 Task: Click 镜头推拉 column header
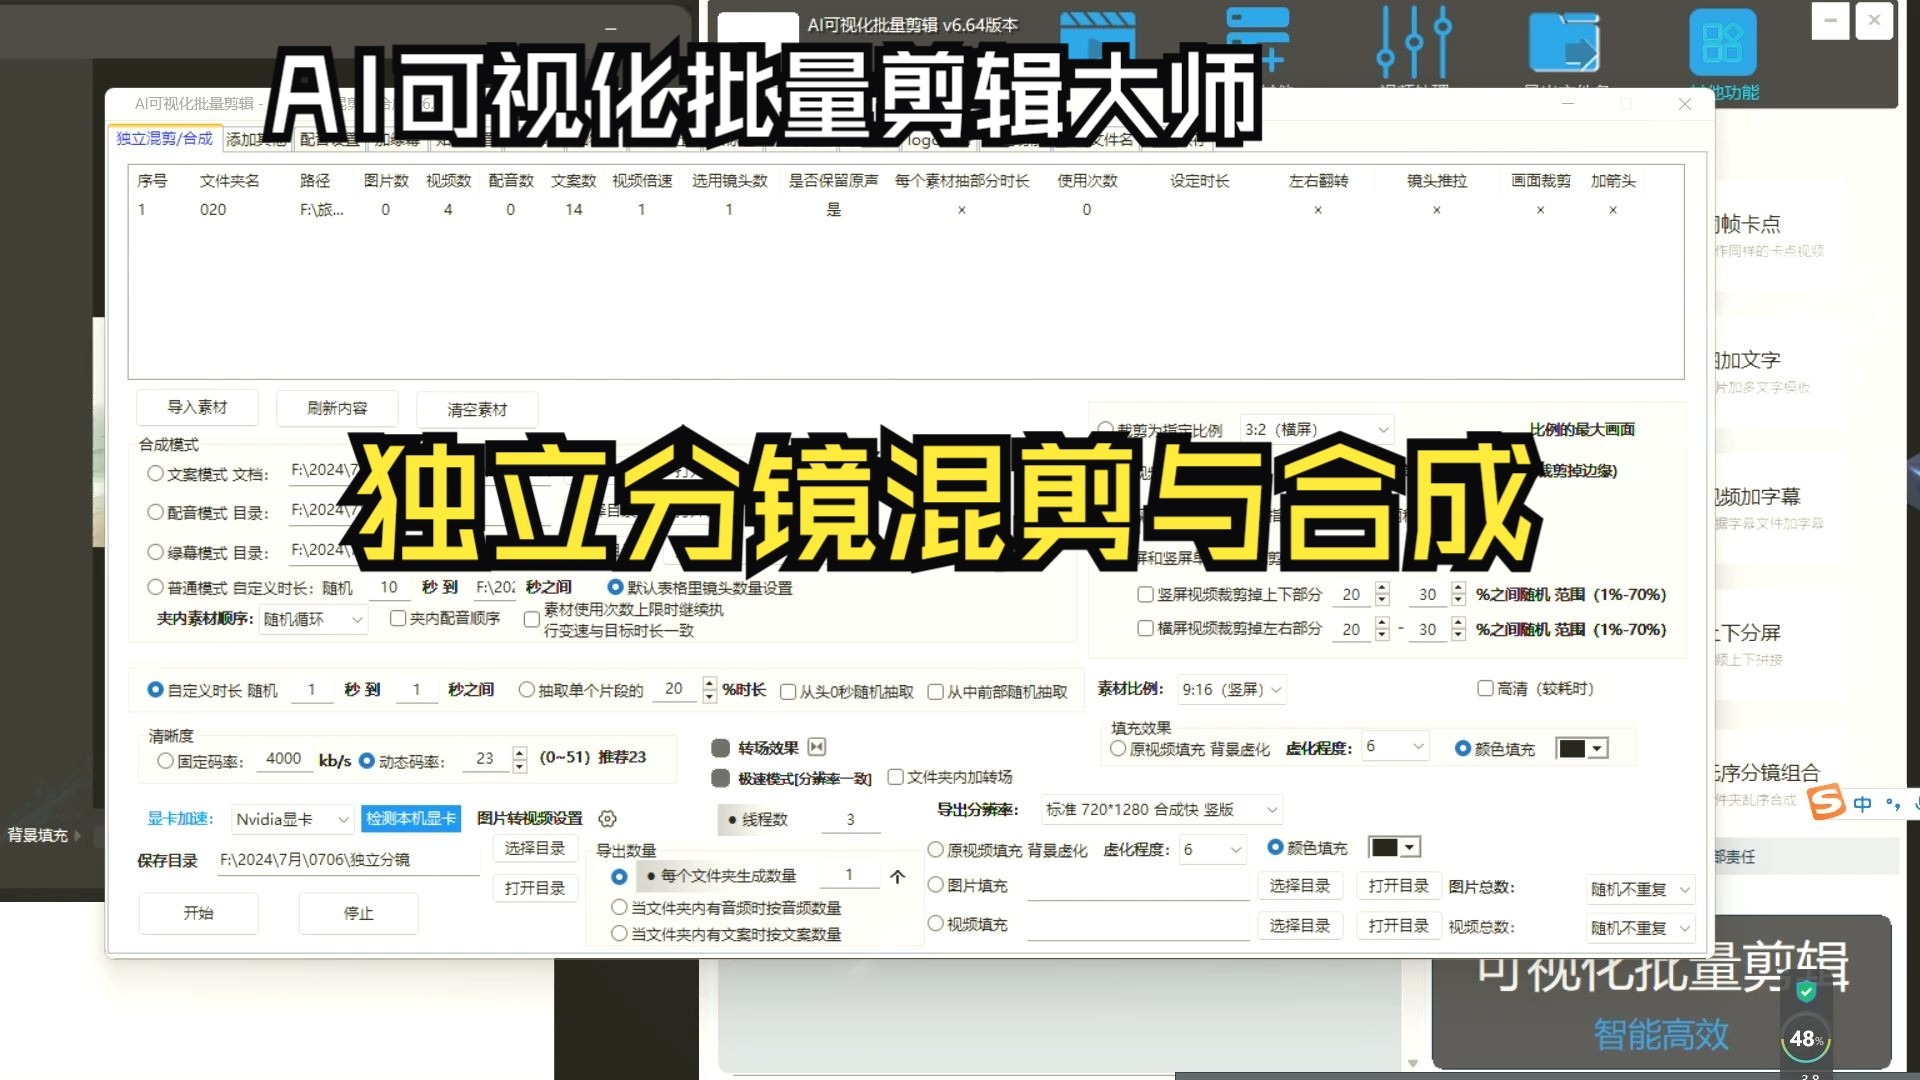tap(1437, 181)
